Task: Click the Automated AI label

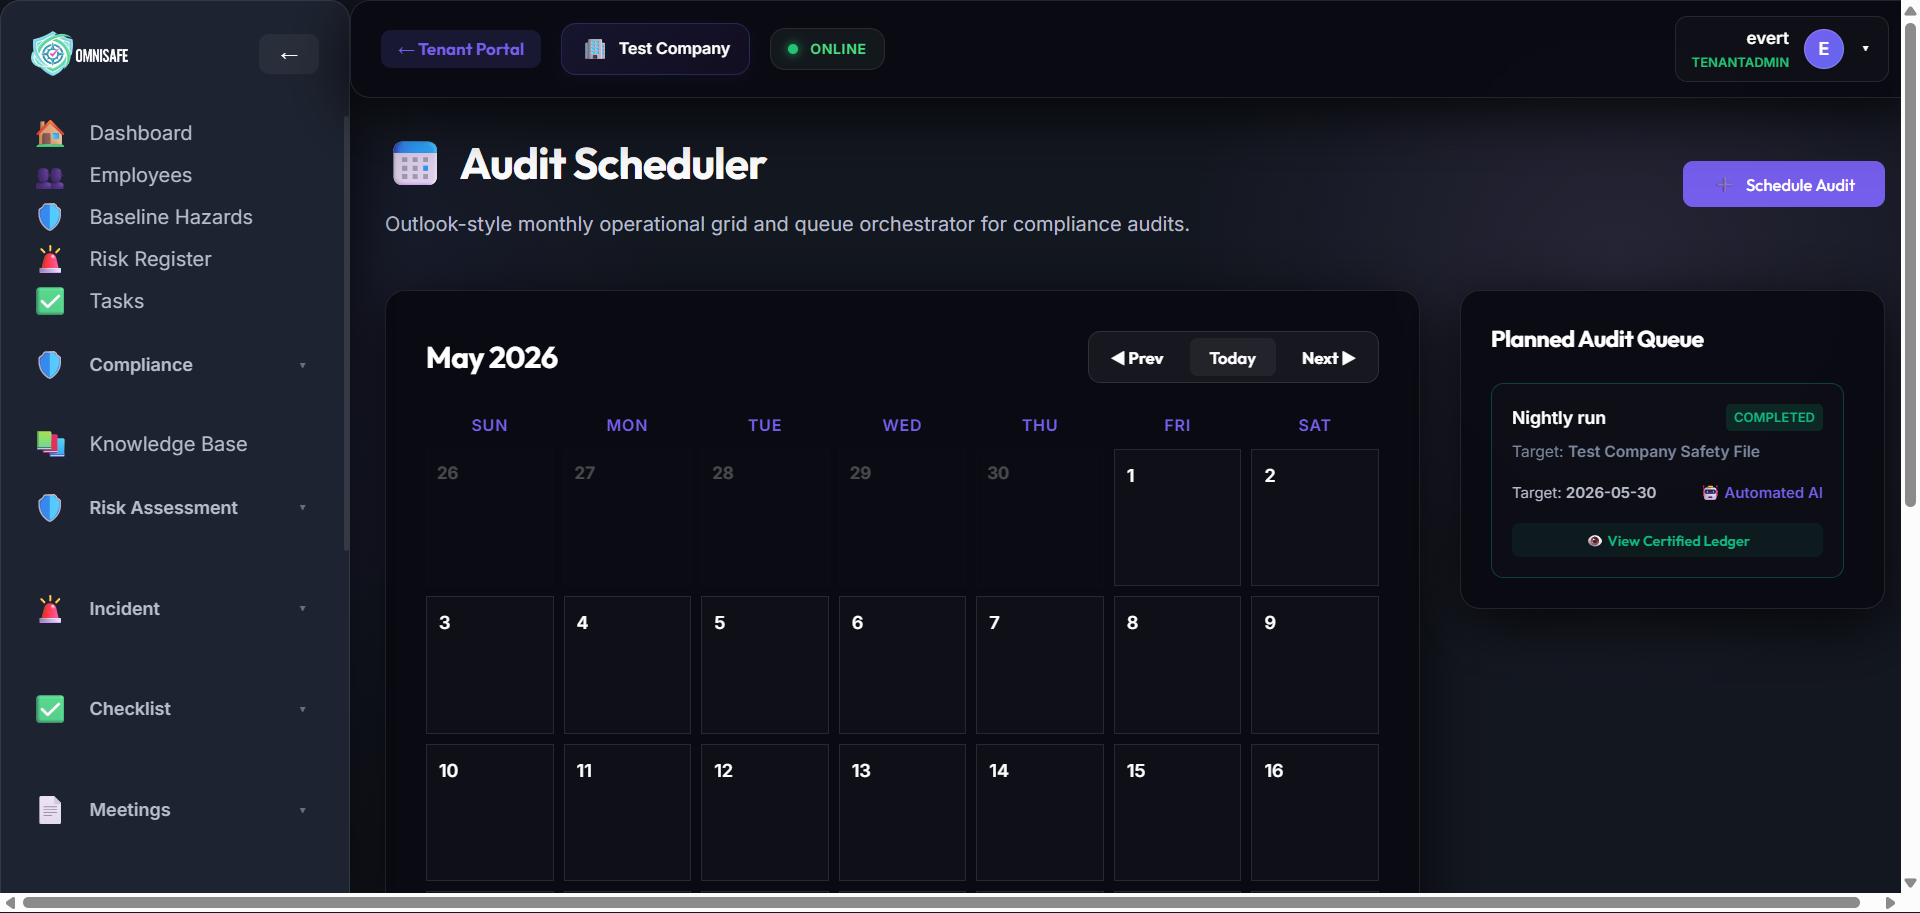Action: pyautogui.click(x=1773, y=493)
